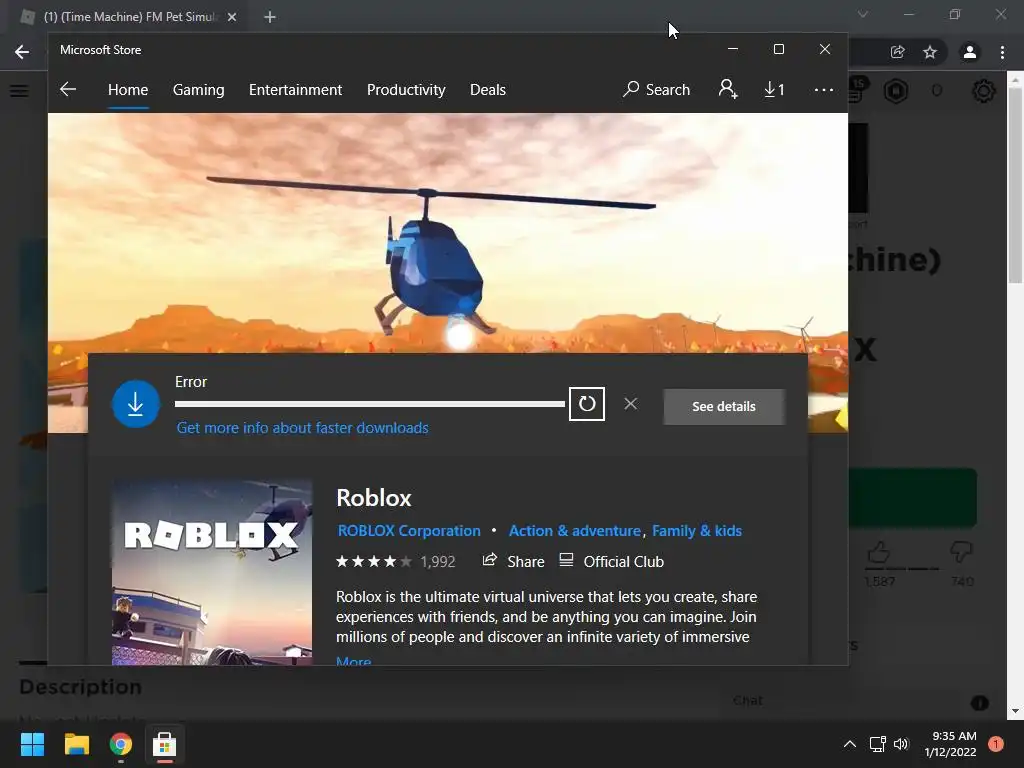Click the star rating for Roblox
This screenshot has width=1024, height=768.
(x=374, y=562)
